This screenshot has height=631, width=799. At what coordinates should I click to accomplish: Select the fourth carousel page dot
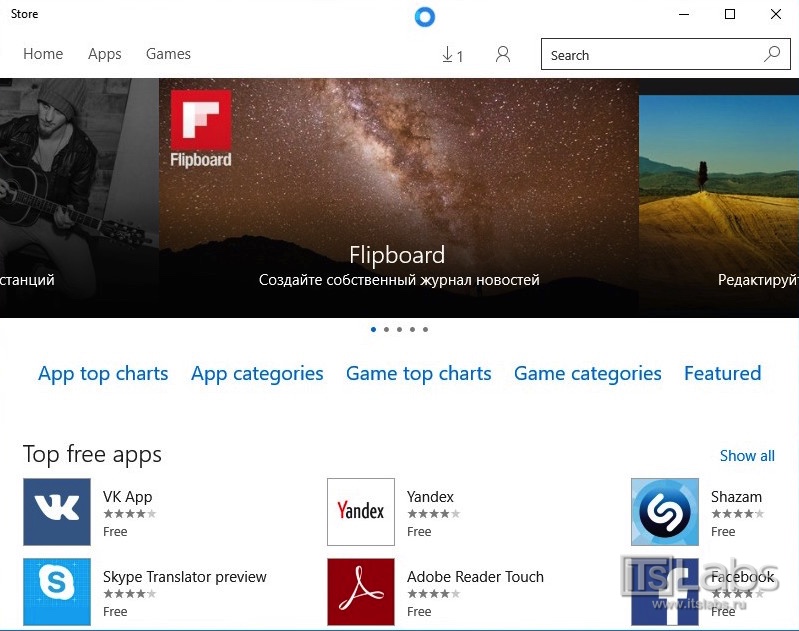coord(412,329)
